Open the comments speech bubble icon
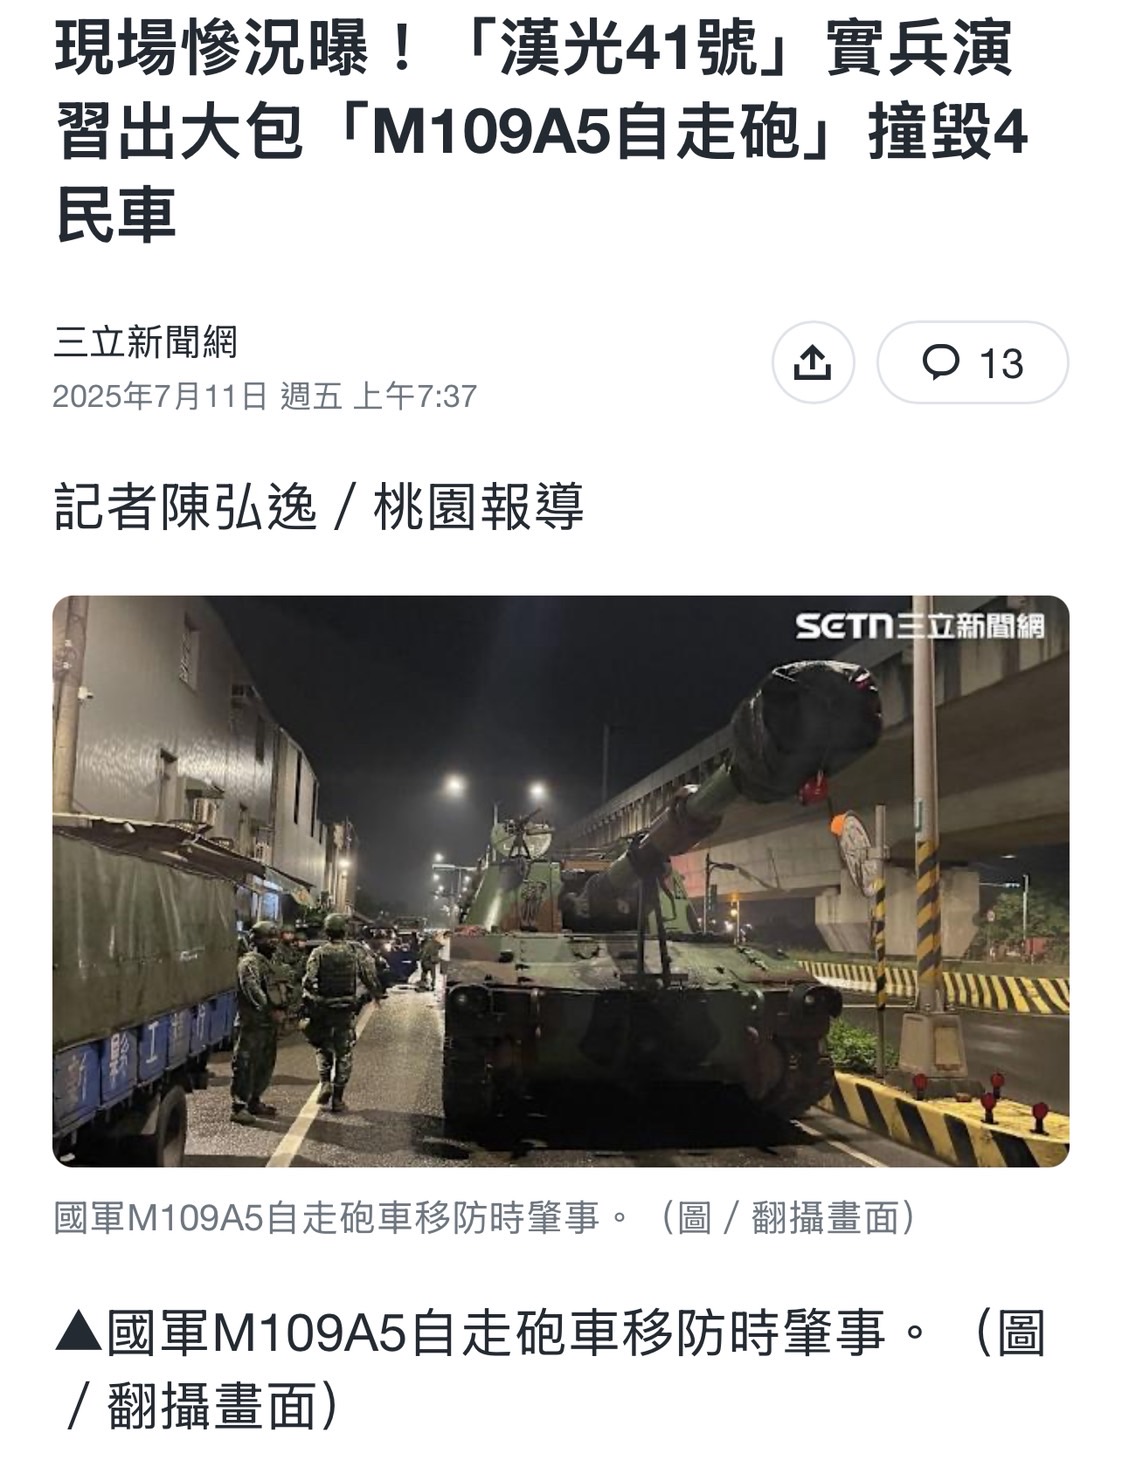 [x=939, y=363]
